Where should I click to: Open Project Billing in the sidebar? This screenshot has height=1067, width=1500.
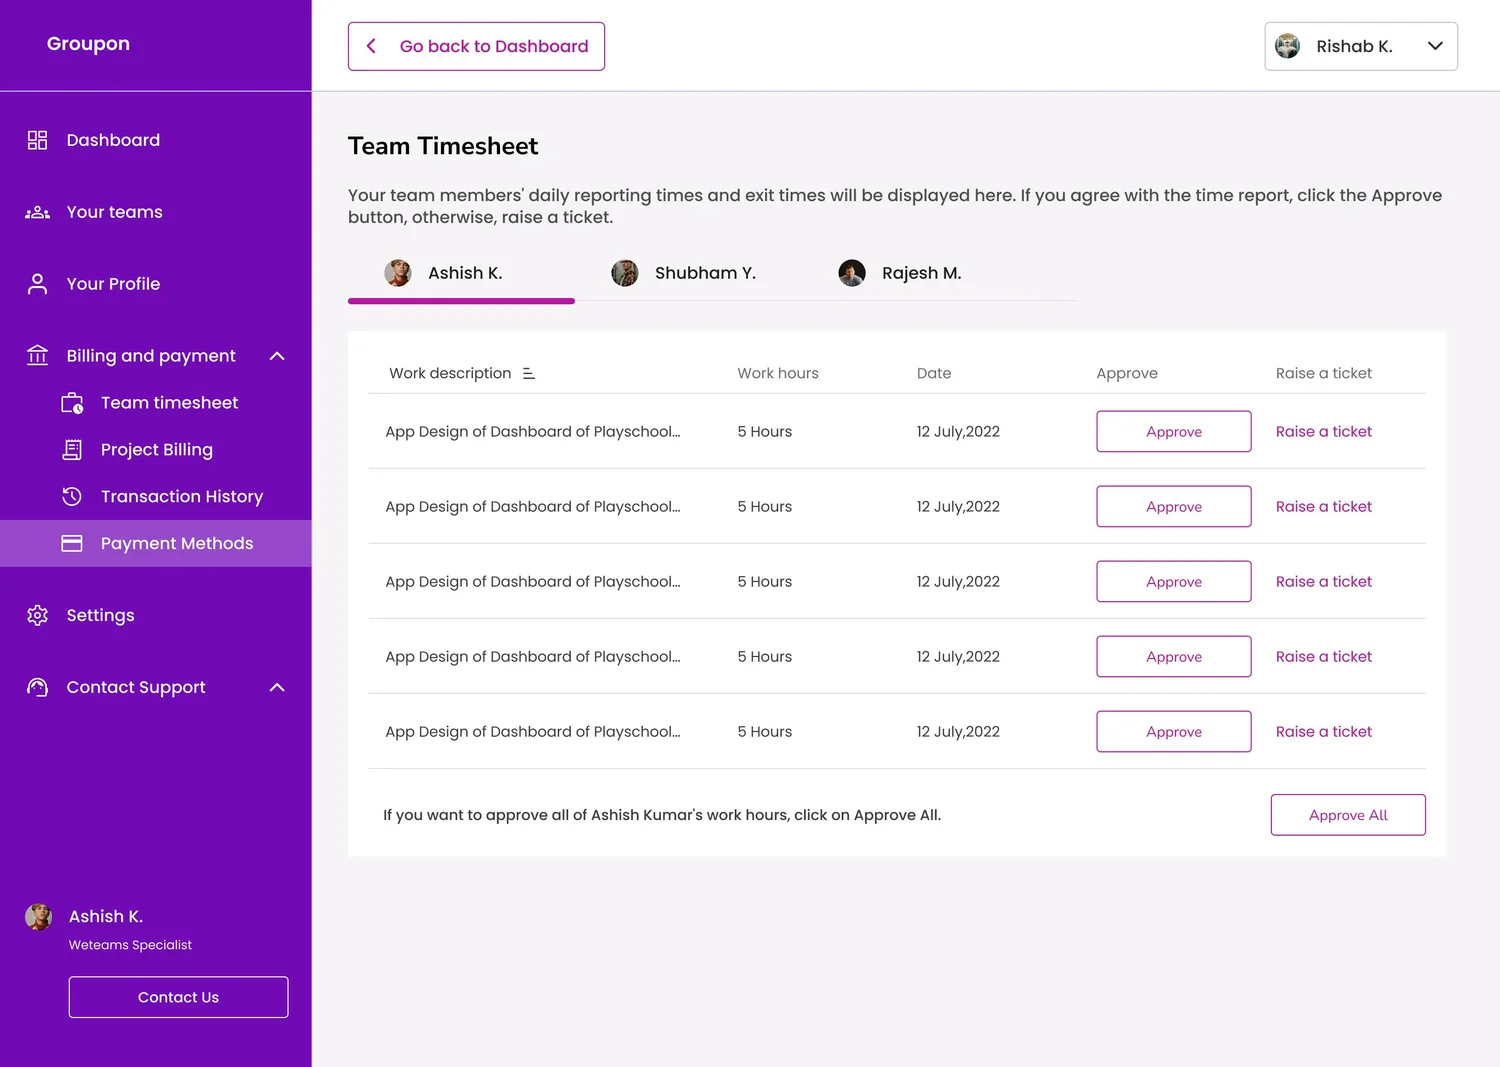(x=156, y=450)
